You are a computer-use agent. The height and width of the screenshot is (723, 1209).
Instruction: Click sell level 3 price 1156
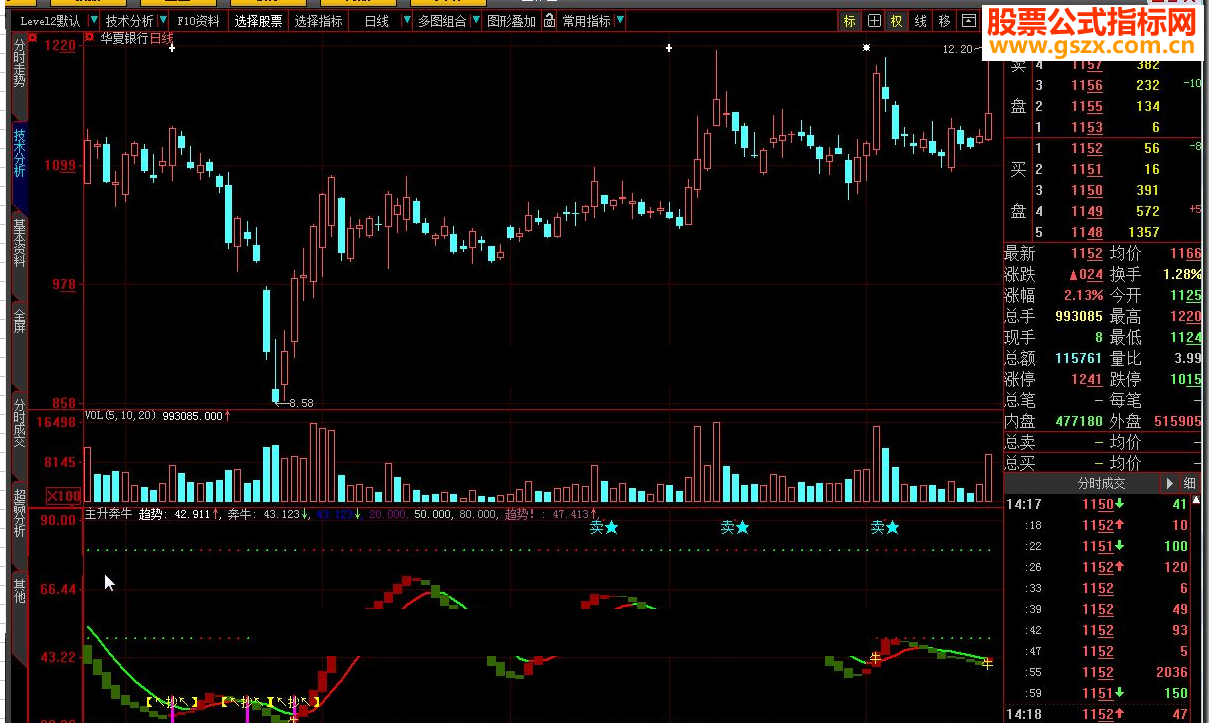[x=1087, y=85]
